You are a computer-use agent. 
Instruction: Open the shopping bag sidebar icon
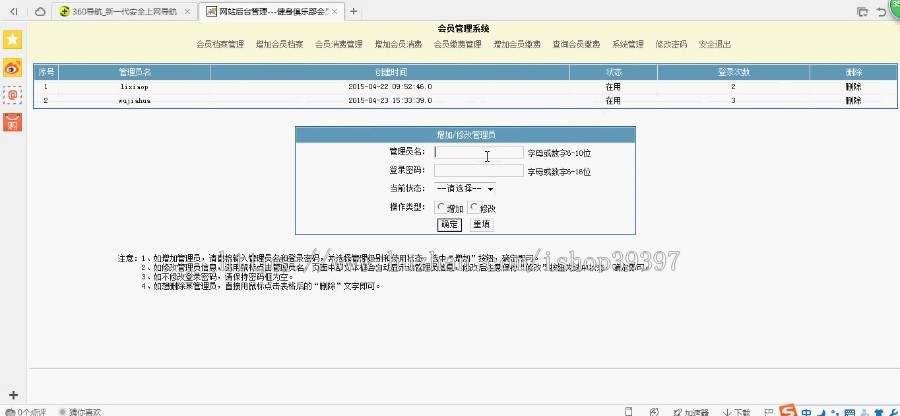coord(13,122)
